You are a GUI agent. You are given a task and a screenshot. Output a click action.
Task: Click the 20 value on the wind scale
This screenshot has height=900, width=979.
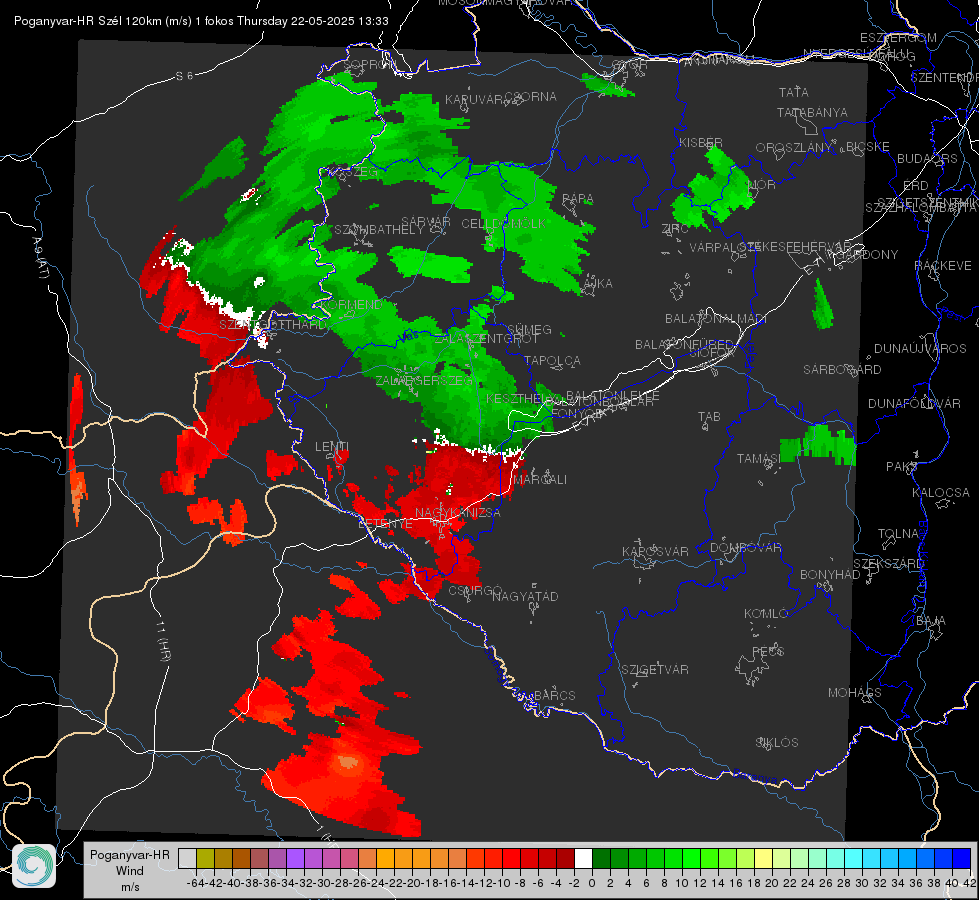pos(772,883)
